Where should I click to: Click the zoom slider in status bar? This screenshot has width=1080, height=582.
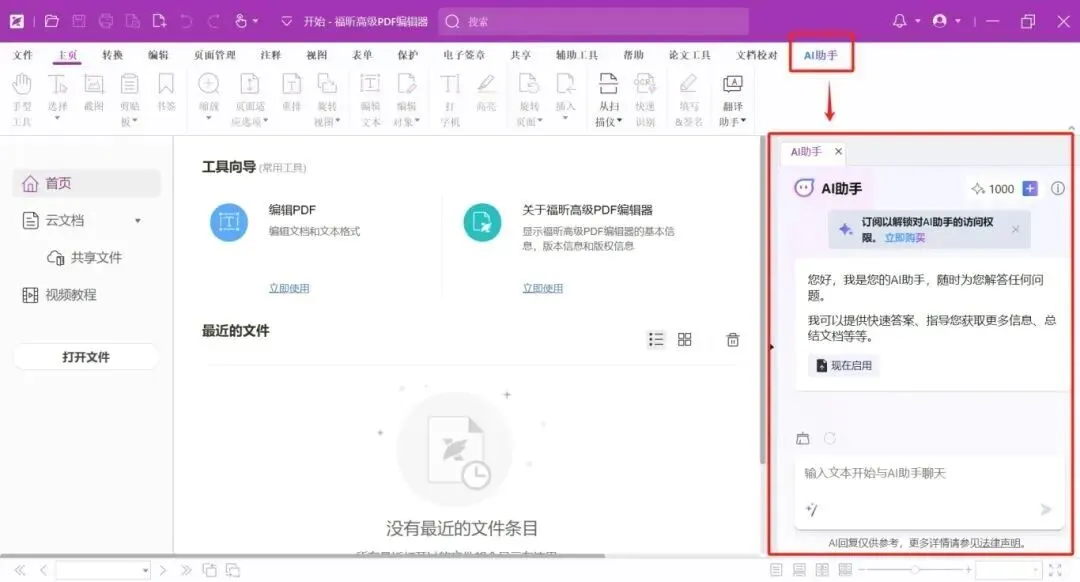(x=915, y=570)
